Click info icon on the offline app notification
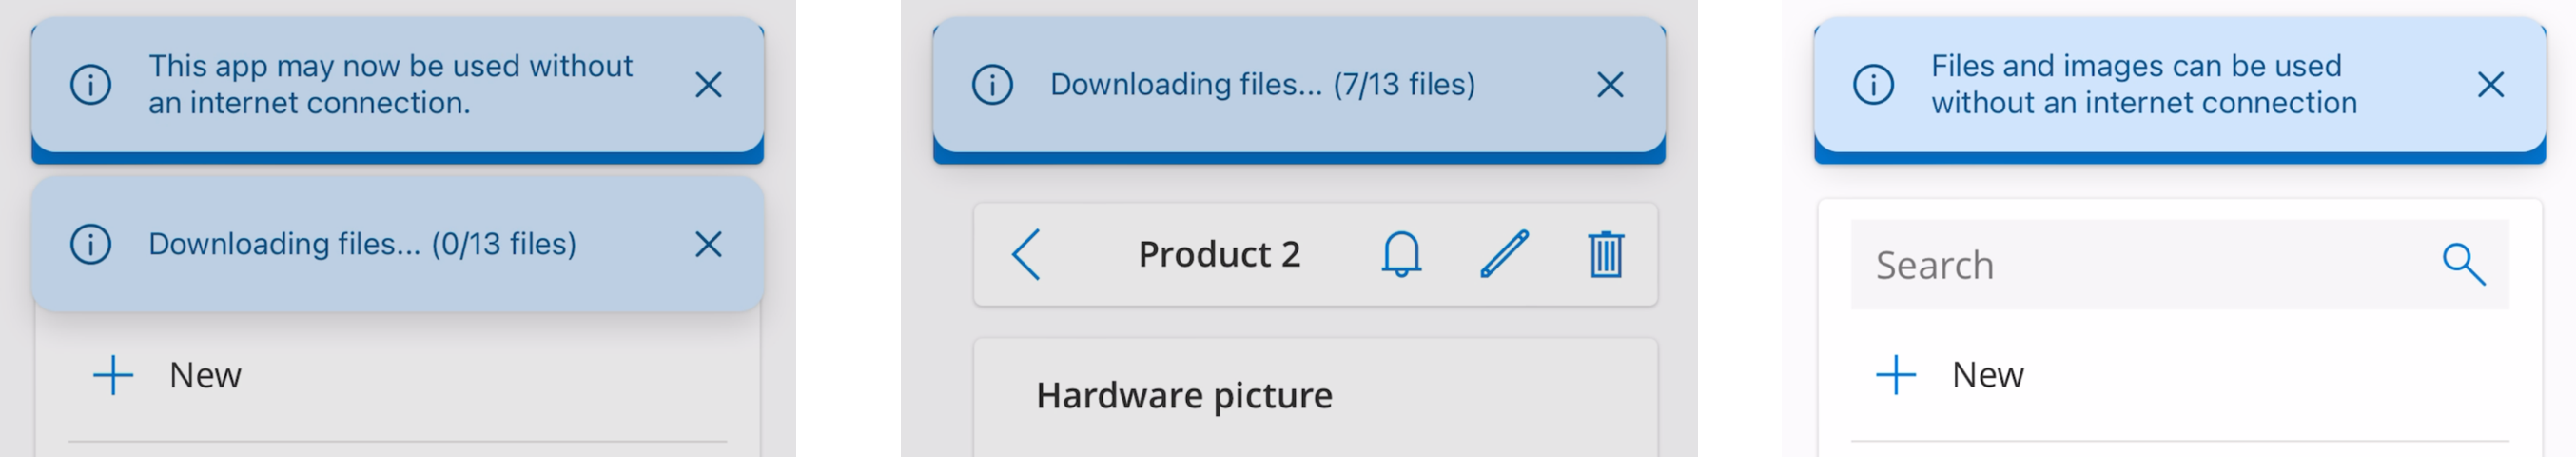 91,85
